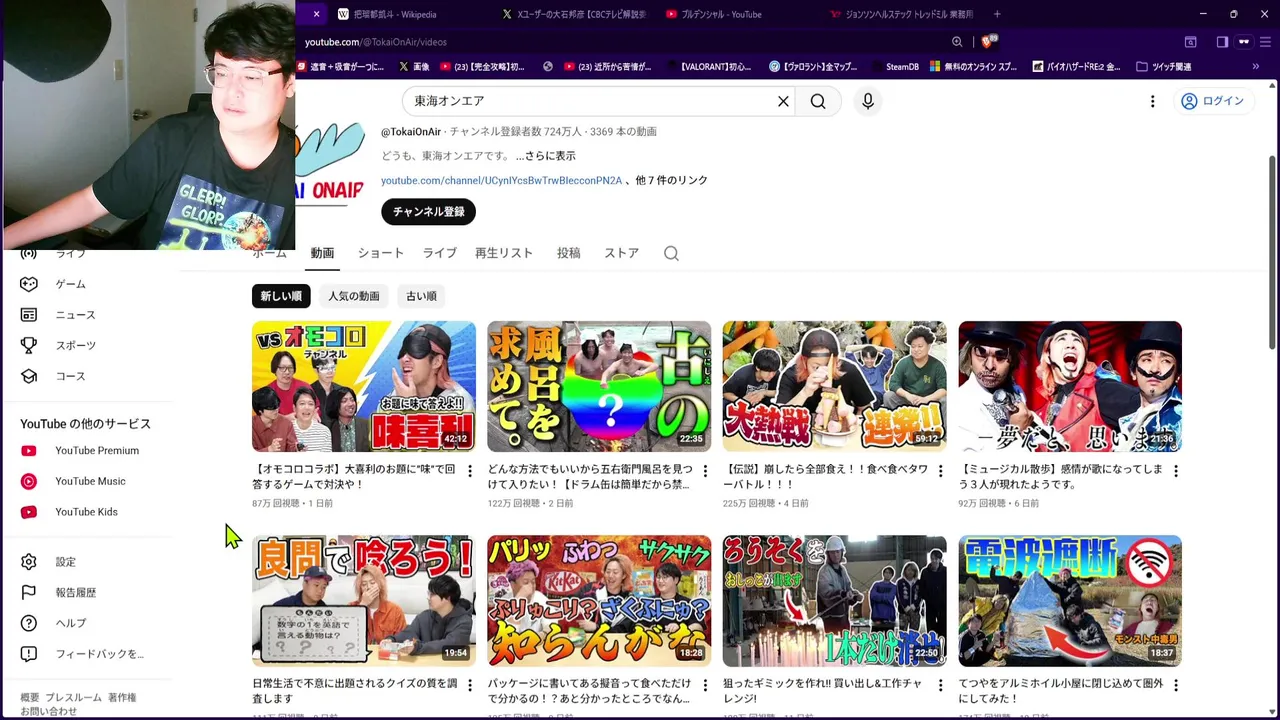Switch to the 再生リスト tab
The image size is (1280, 720).
[x=504, y=253]
